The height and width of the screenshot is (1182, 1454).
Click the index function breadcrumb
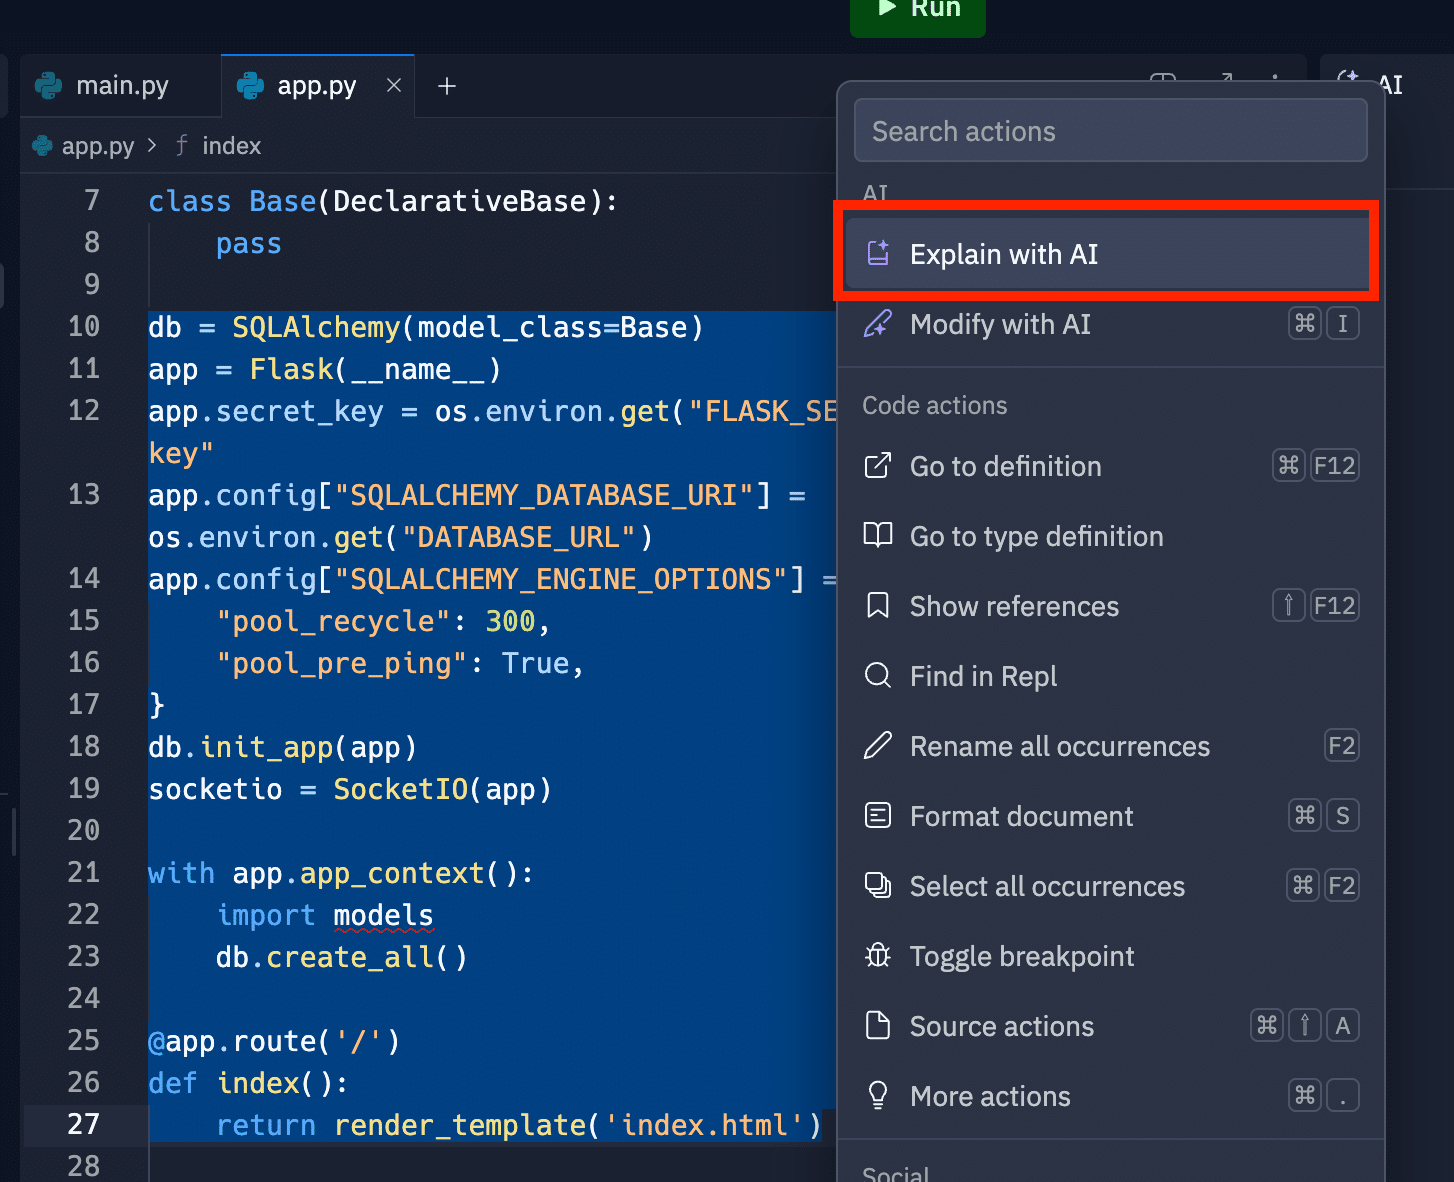[x=230, y=146]
